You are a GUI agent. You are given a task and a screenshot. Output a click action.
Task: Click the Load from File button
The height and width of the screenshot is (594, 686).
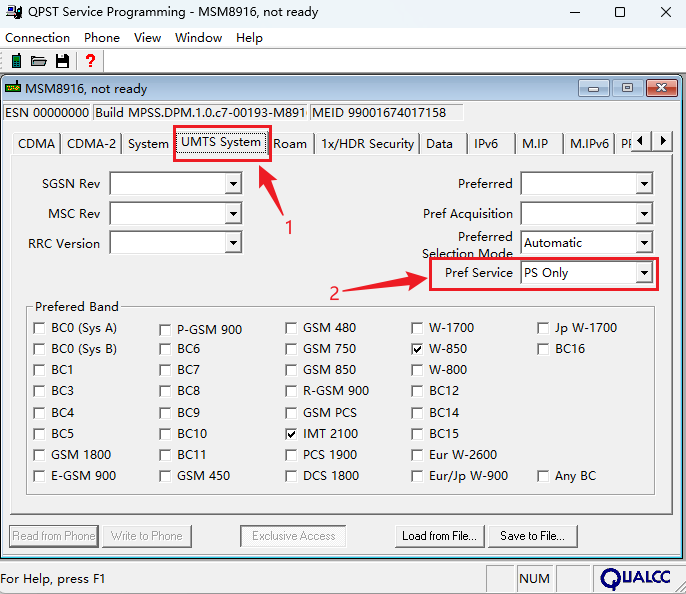(x=439, y=536)
